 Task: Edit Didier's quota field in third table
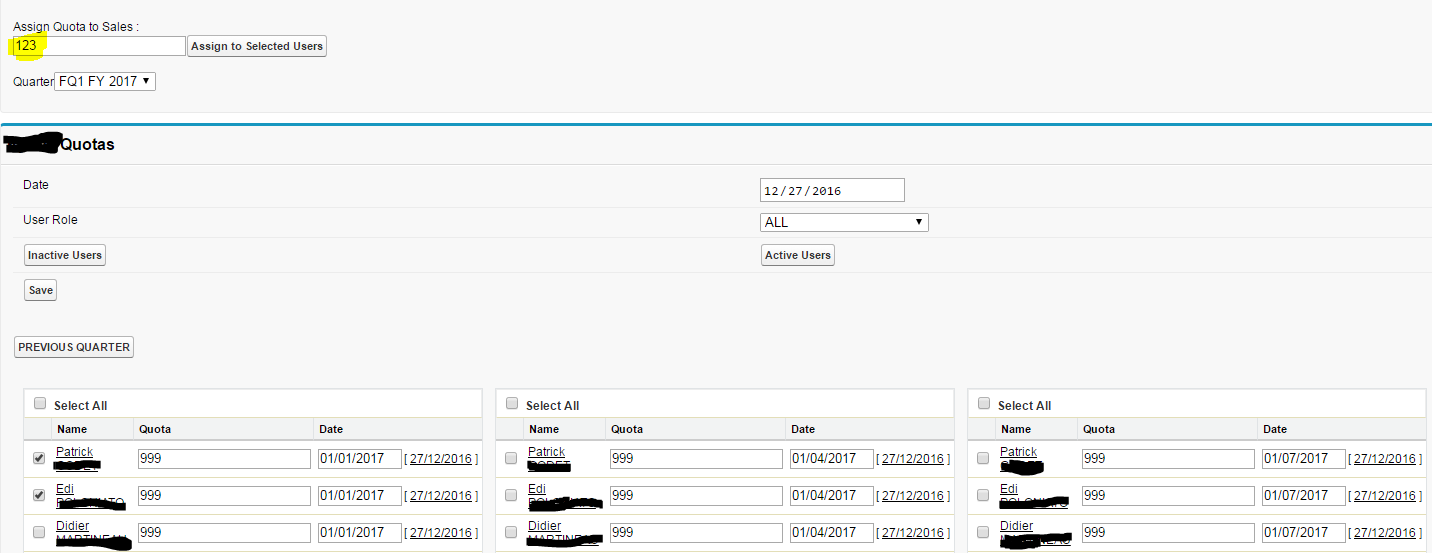[x=1168, y=533]
